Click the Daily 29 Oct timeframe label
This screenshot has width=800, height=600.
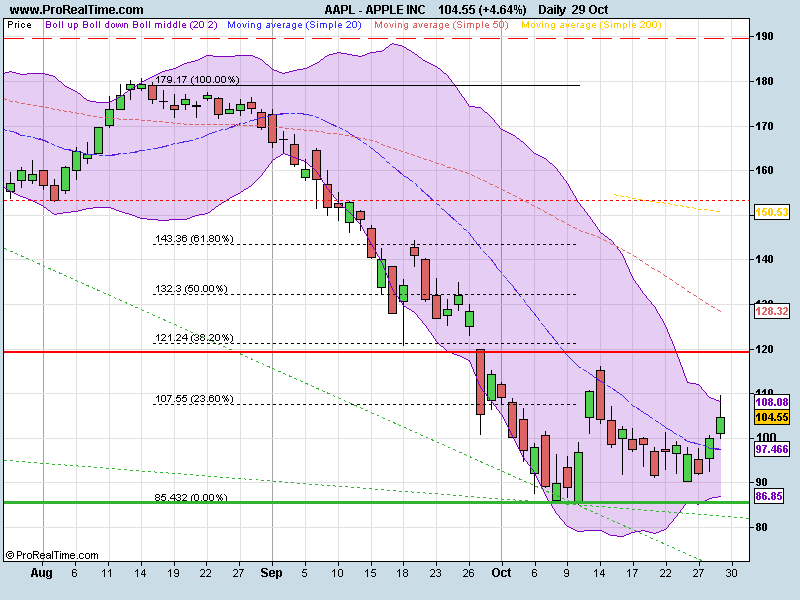[x=573, y=9]
